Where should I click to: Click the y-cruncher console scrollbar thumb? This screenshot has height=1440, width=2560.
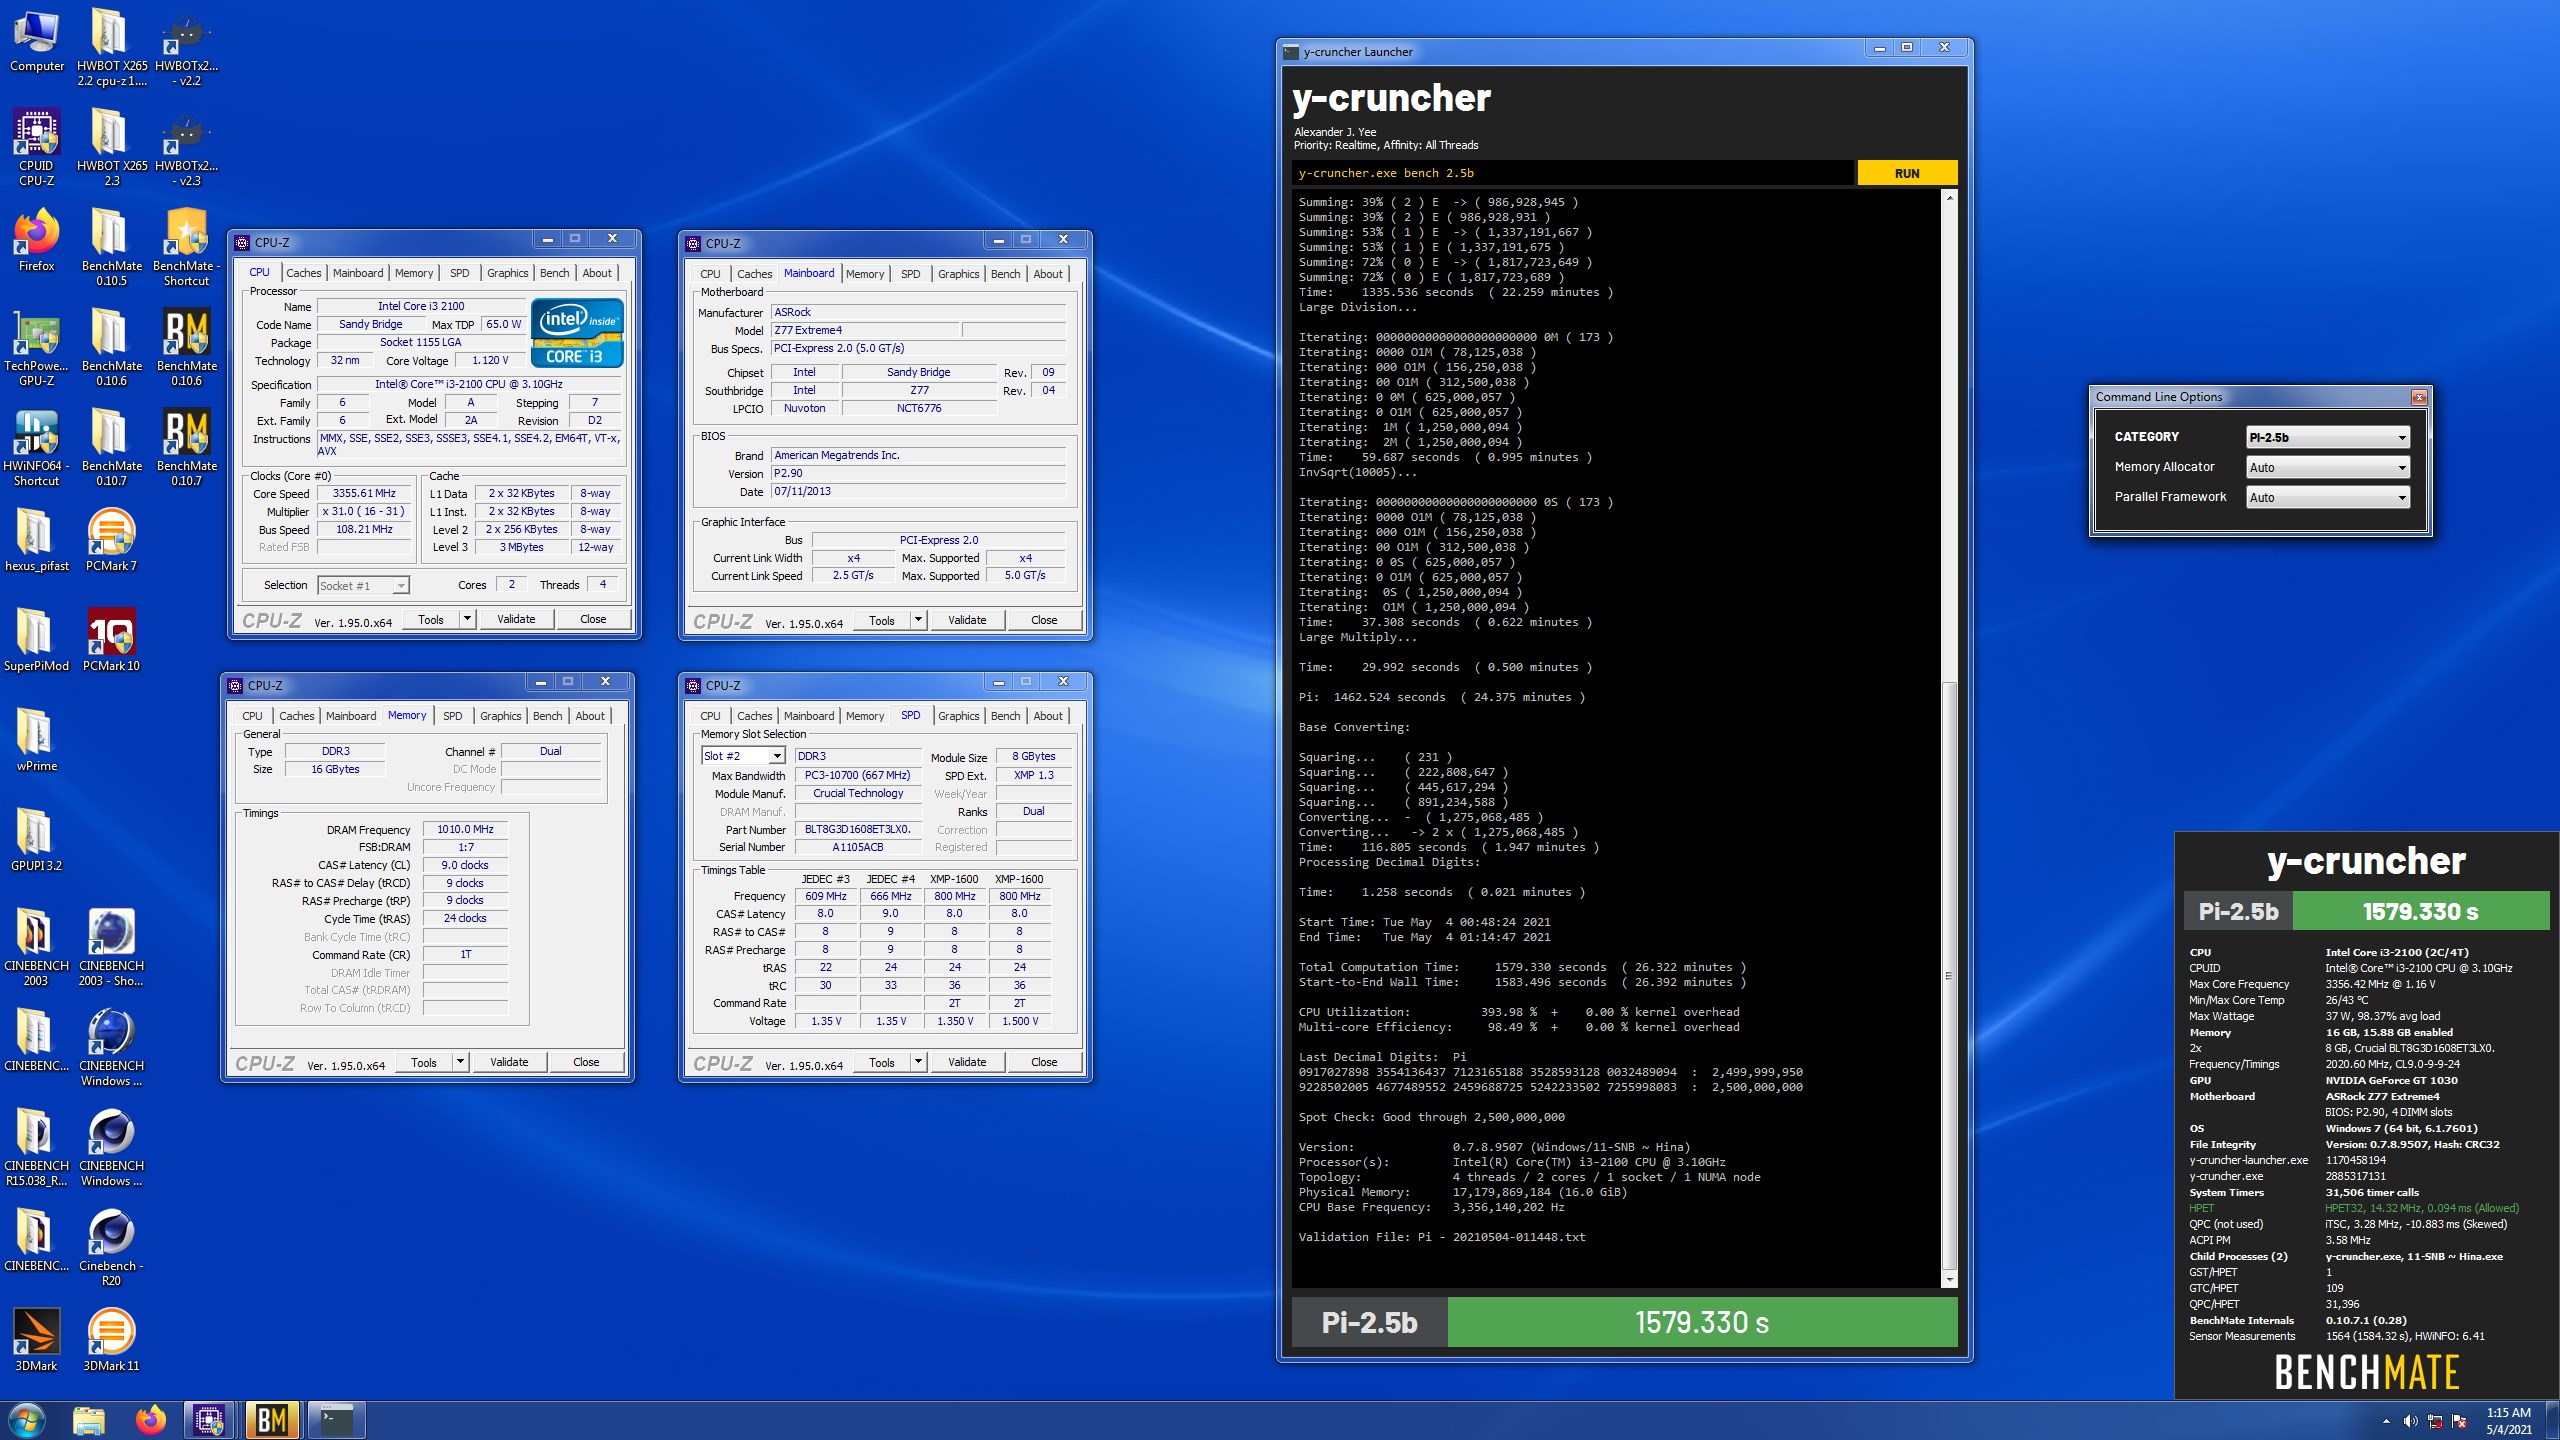click(1949, 976)
